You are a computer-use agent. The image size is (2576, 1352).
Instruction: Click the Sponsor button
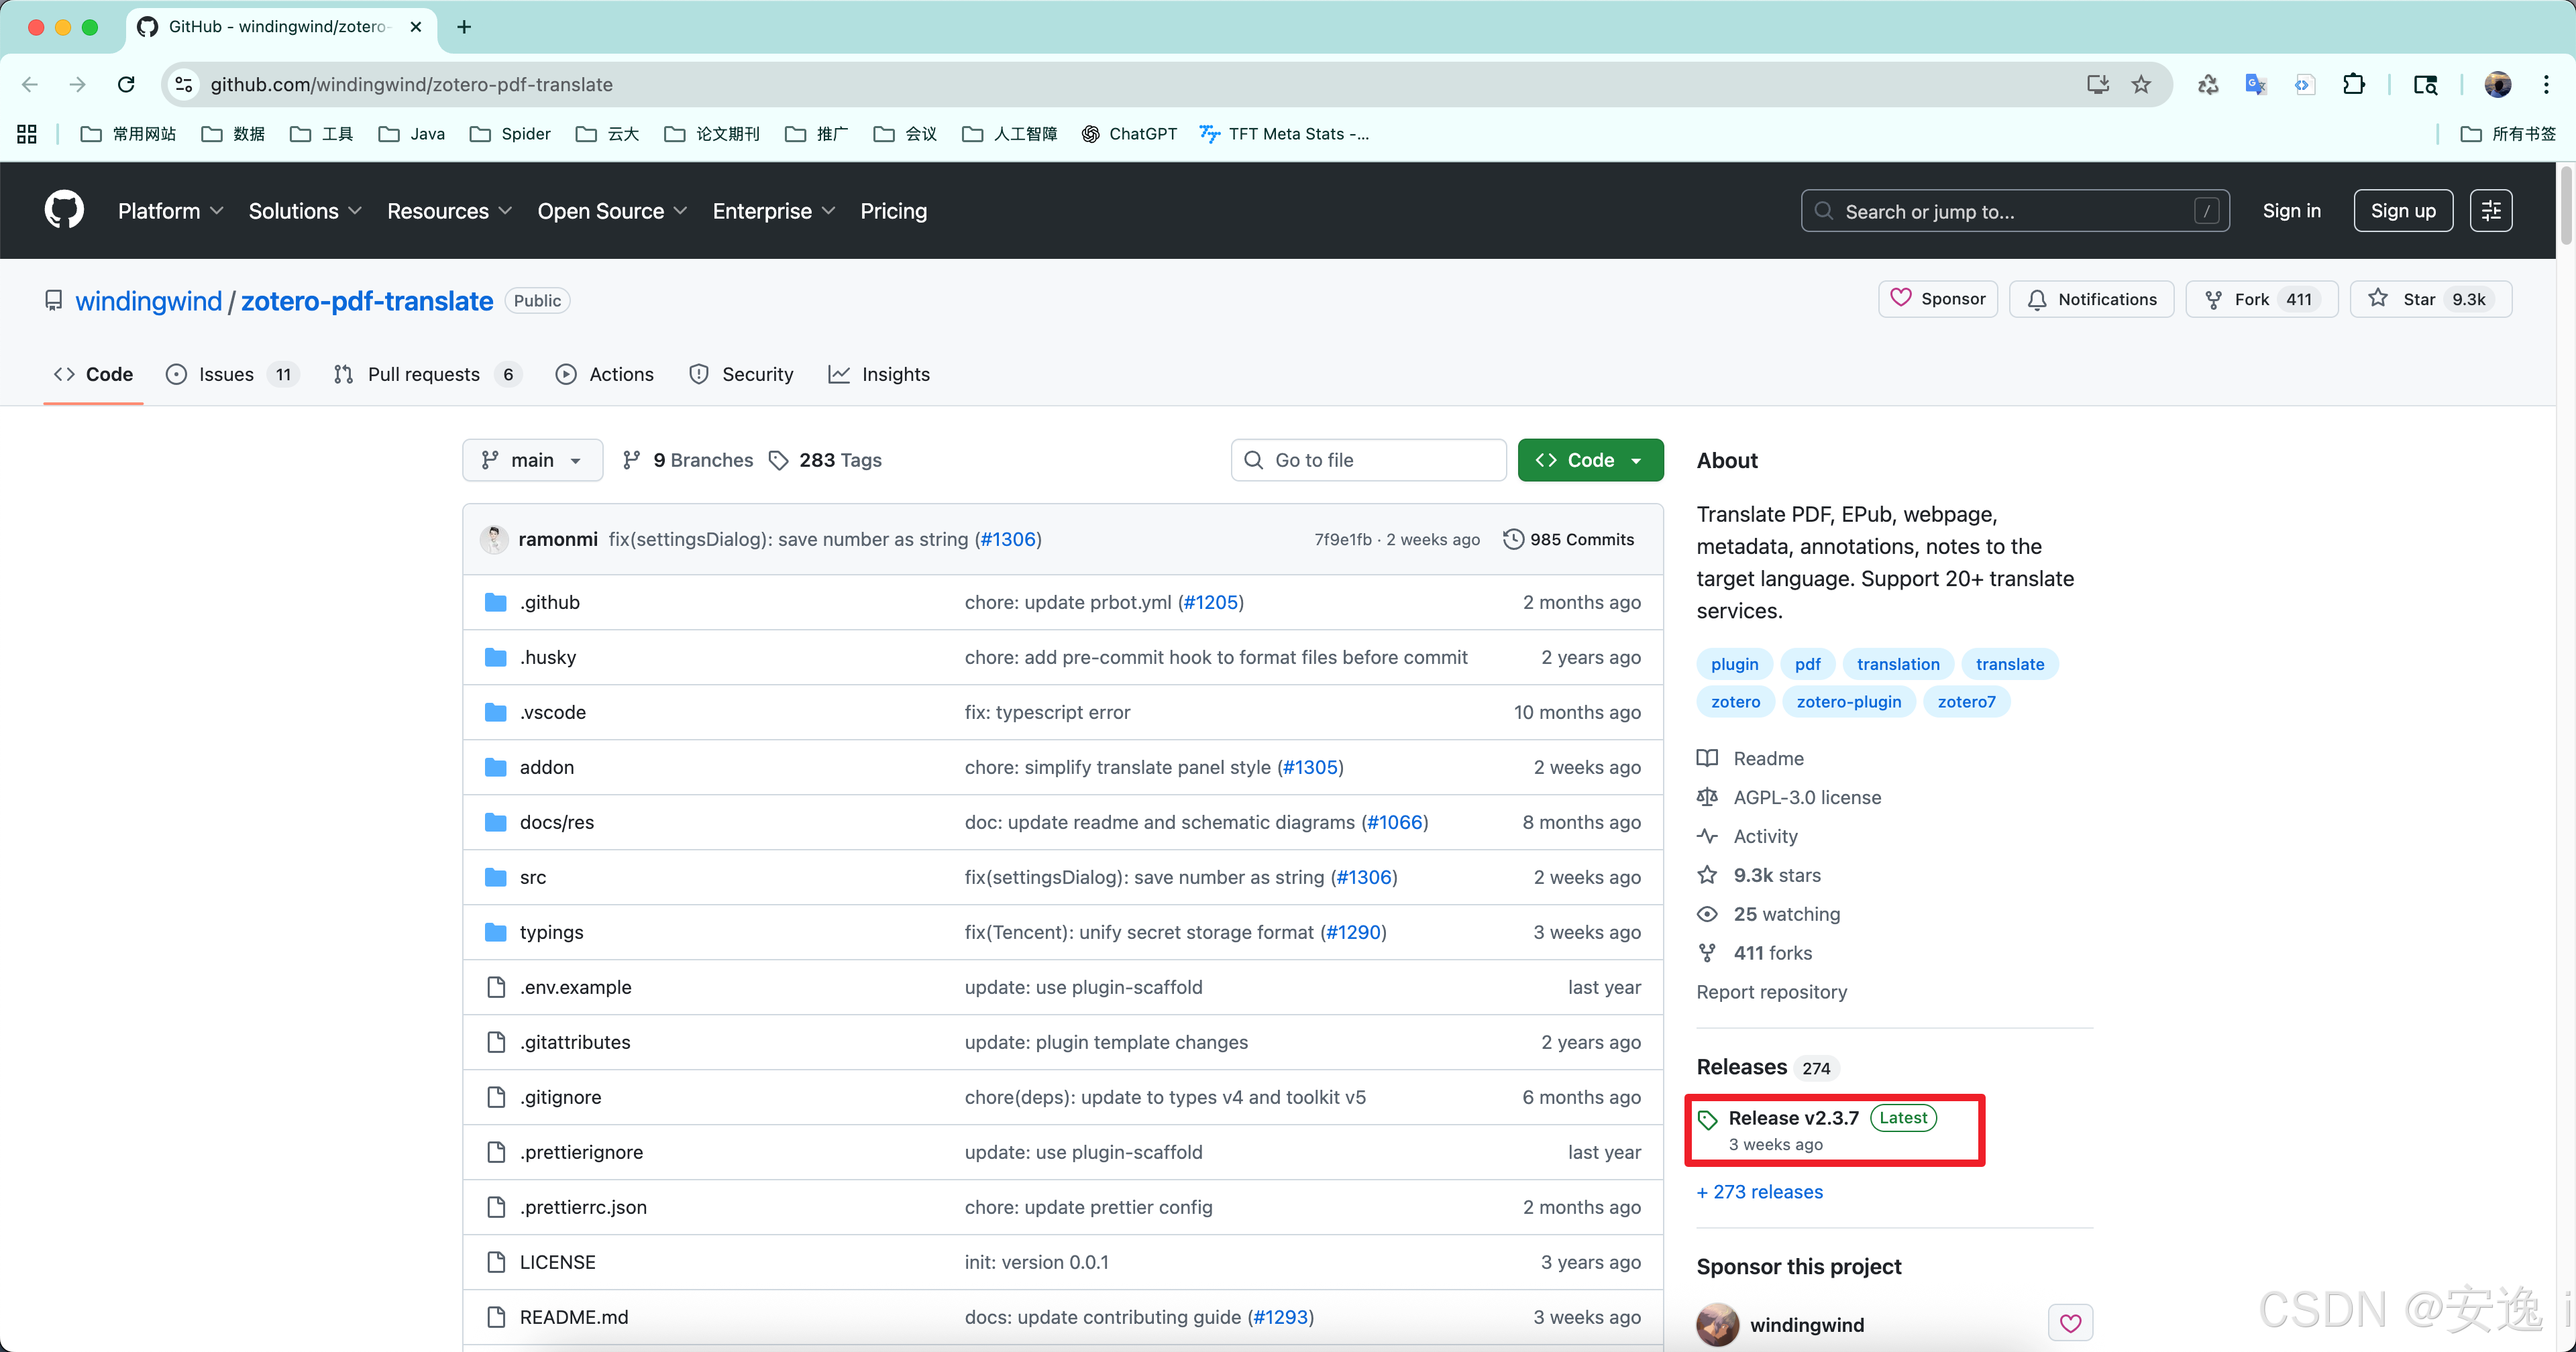tap(1937, 299)
